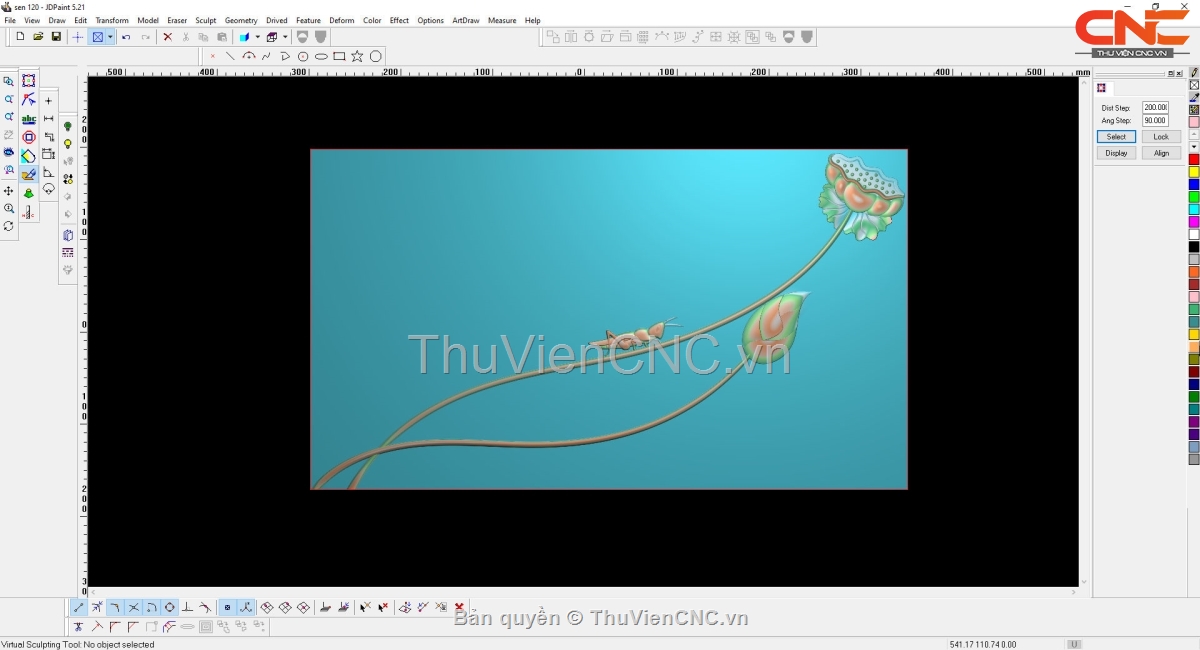This screenshot has width=1200, height=650.
Task: Click the angle measure icon
Action: (48, 173)
